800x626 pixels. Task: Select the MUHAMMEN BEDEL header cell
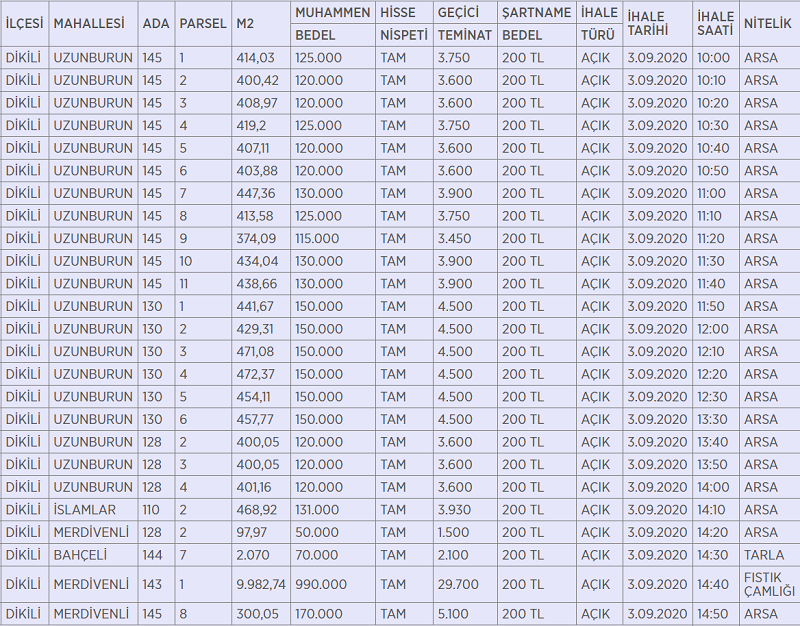click(x=332, y=23)
